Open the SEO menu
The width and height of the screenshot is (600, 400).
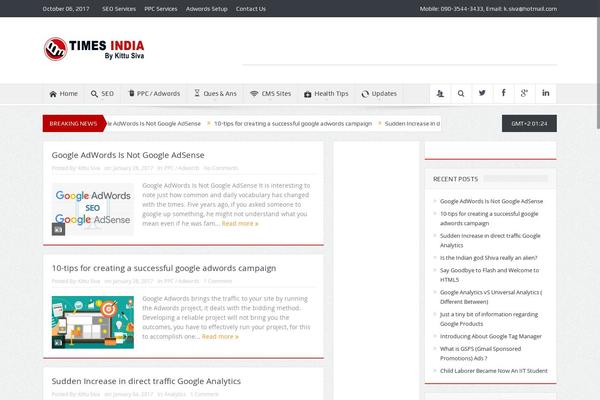pyautogui.click(x=102, y=94)
